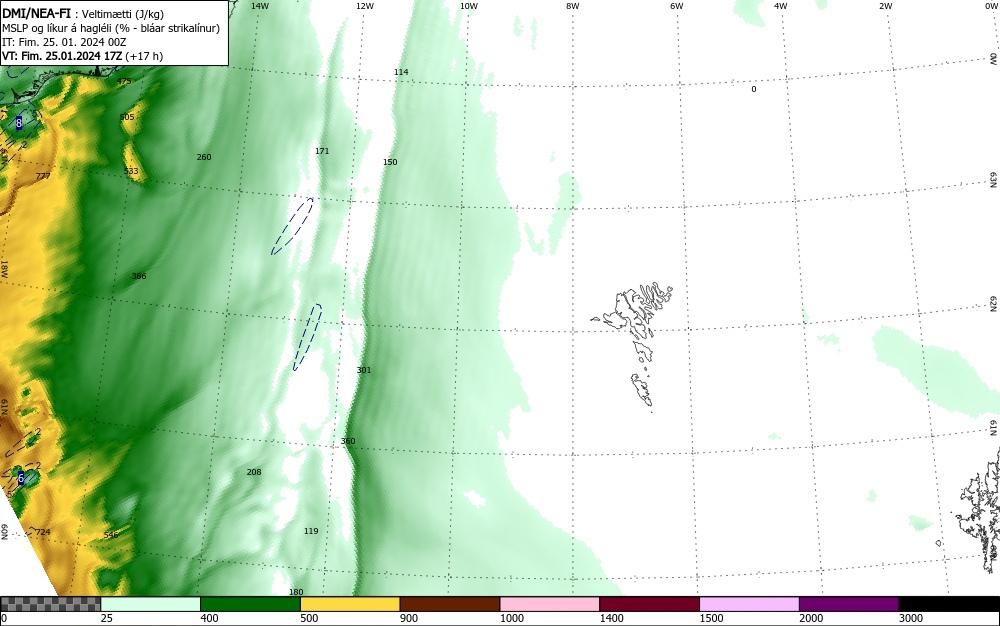Click the '12W' longitude label

coord(365,6)
